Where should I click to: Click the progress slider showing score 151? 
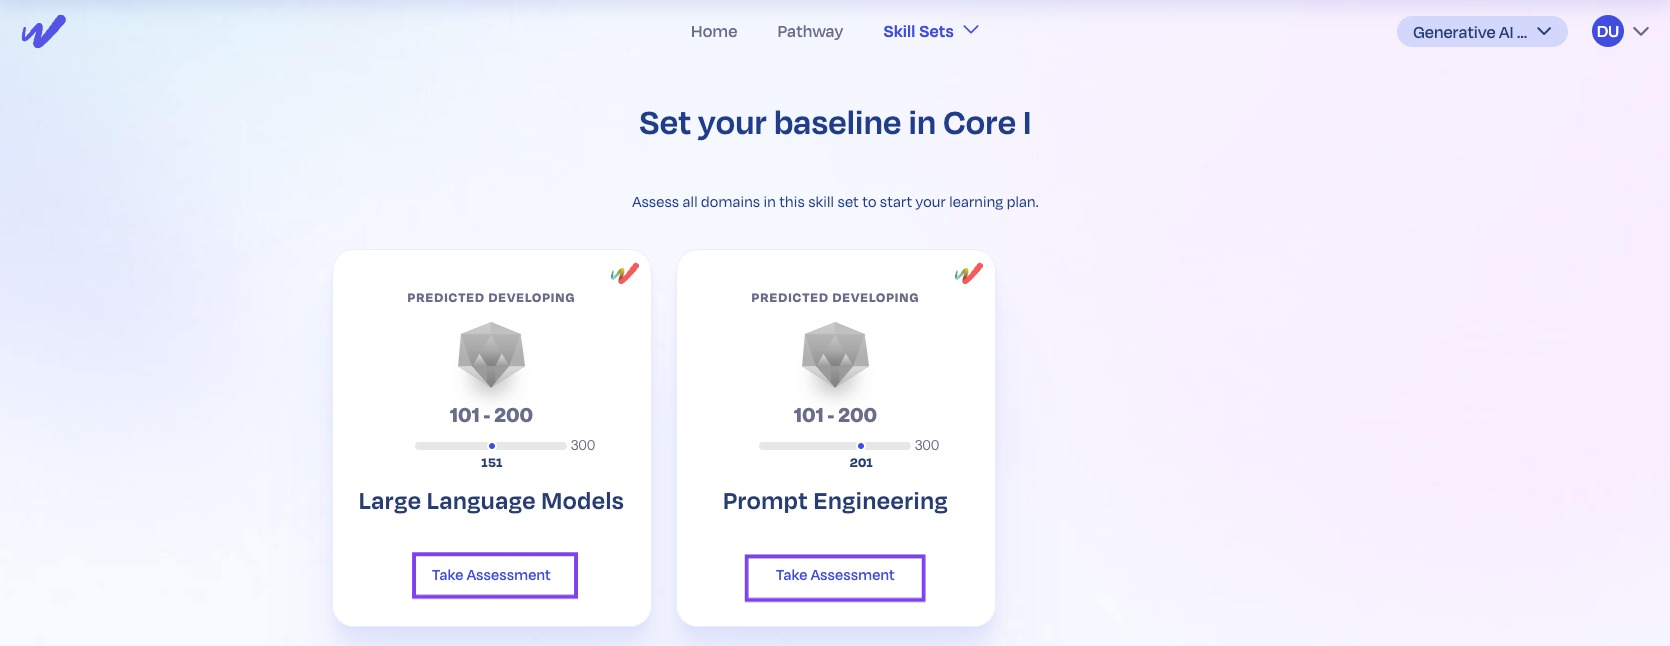click(490, 445)
